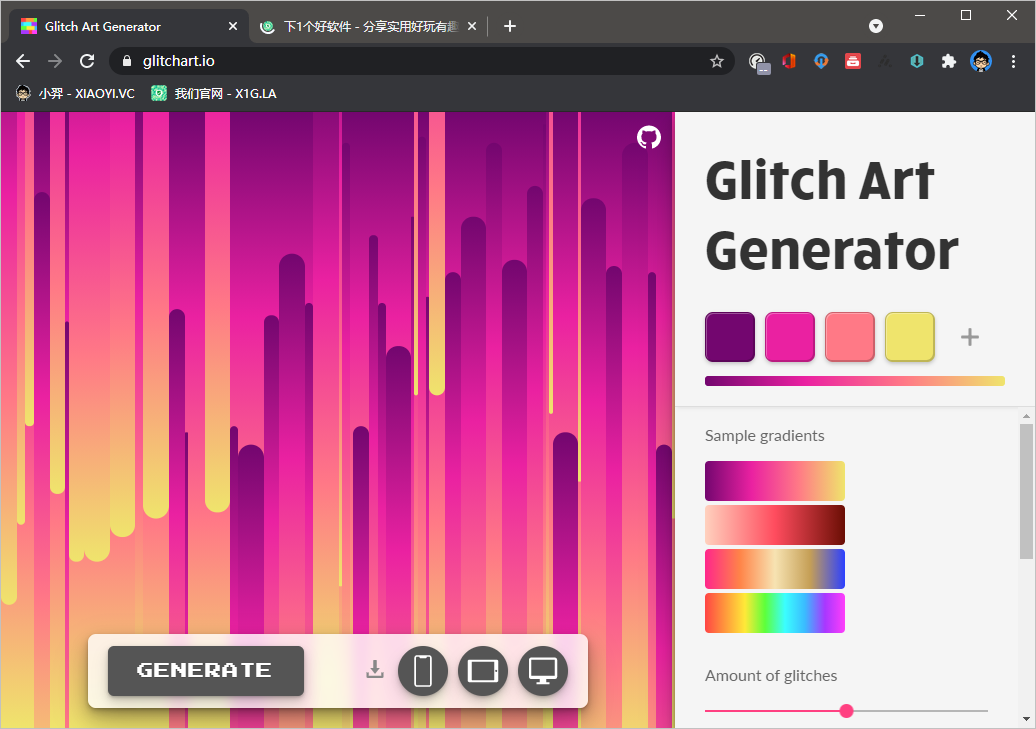Click the glitchart.io address bar
Image resolution: width=1036 pixels, height=729 pixels.
(420, 61)
